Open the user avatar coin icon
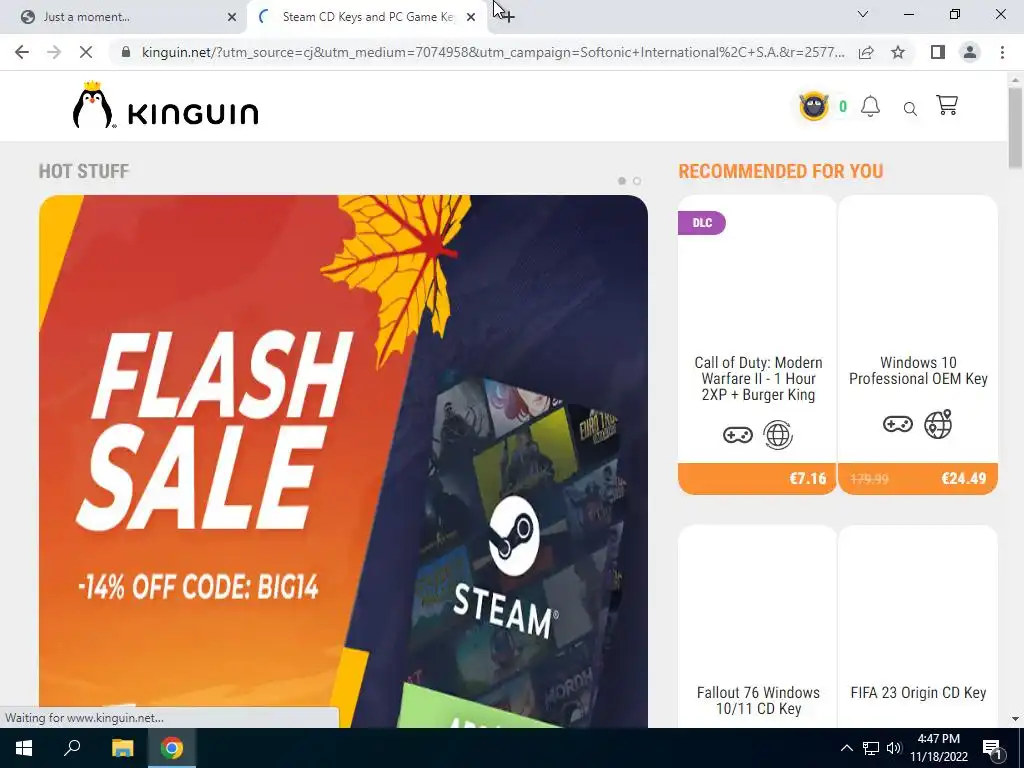Viewport: 1024px width, 768px height. pos(814,106)
